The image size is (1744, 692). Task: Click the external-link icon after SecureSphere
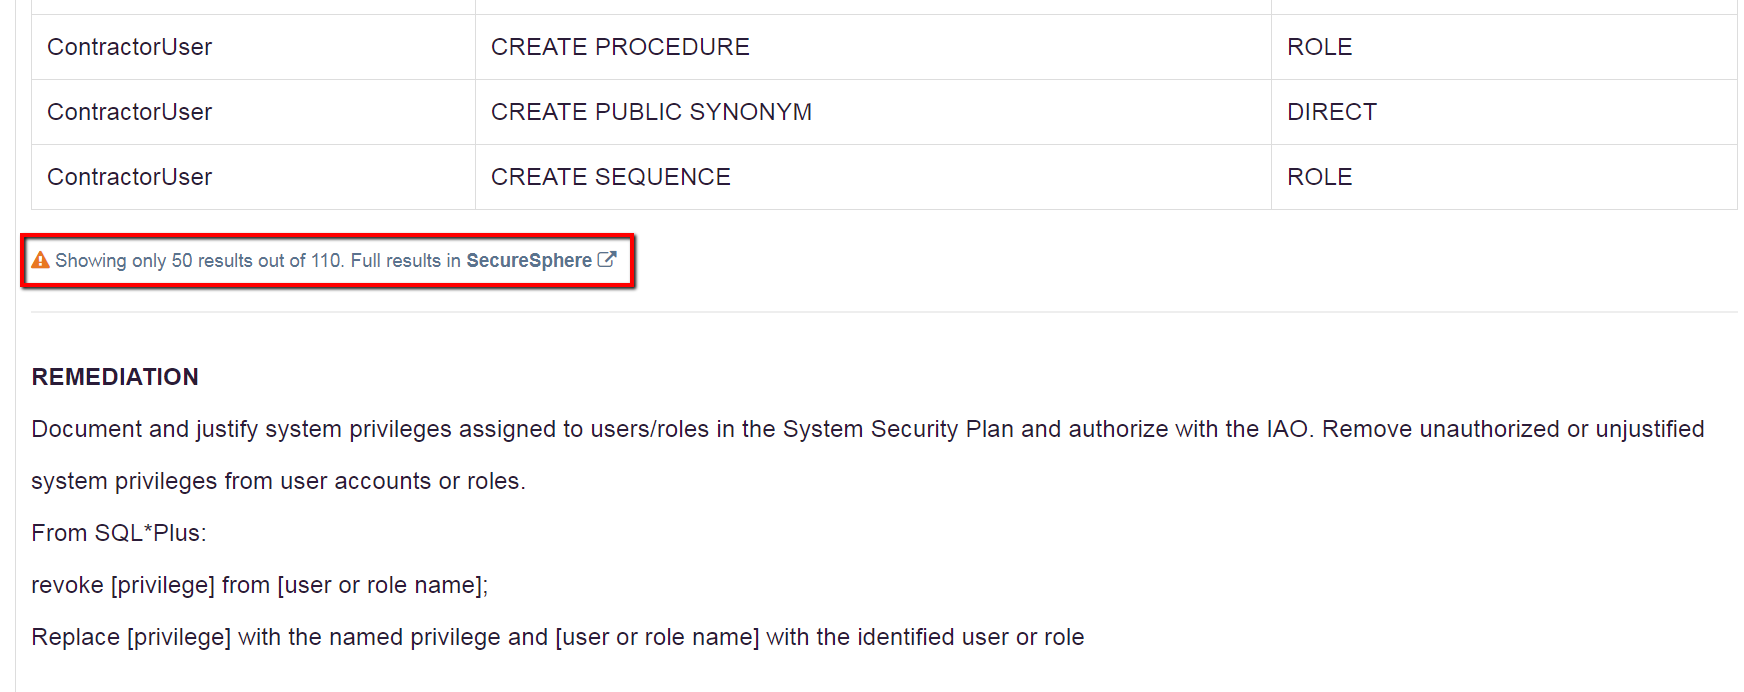coord(607,259)
